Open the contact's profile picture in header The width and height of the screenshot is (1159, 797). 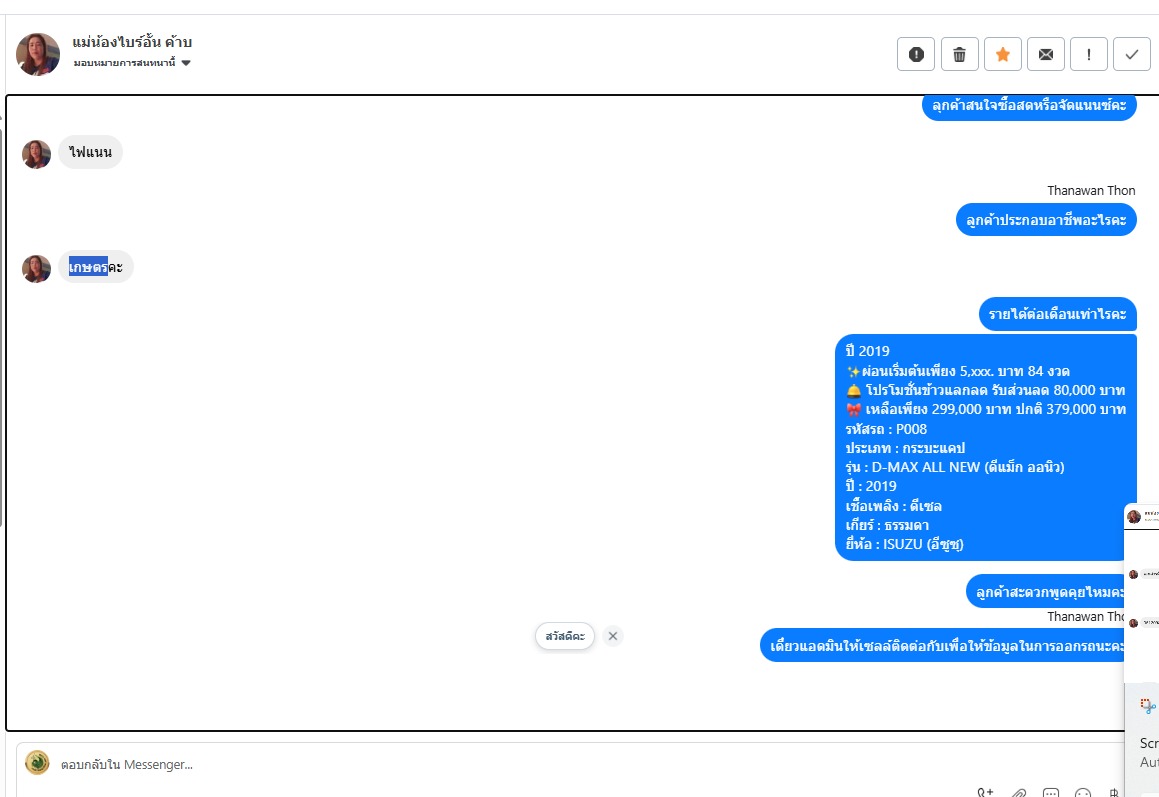pyautogui.click(x=38, y=53)
